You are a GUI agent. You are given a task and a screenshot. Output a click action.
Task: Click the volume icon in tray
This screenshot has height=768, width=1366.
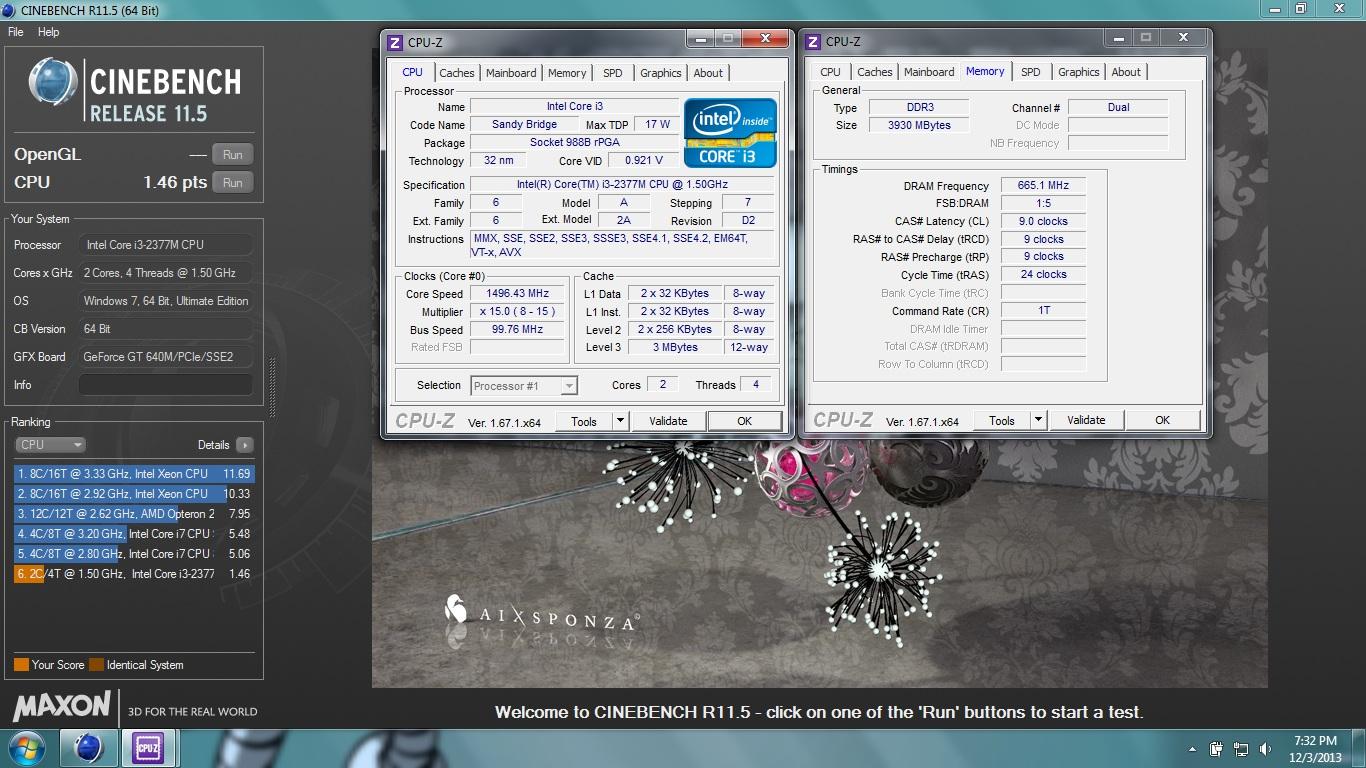coord(1267,749)
